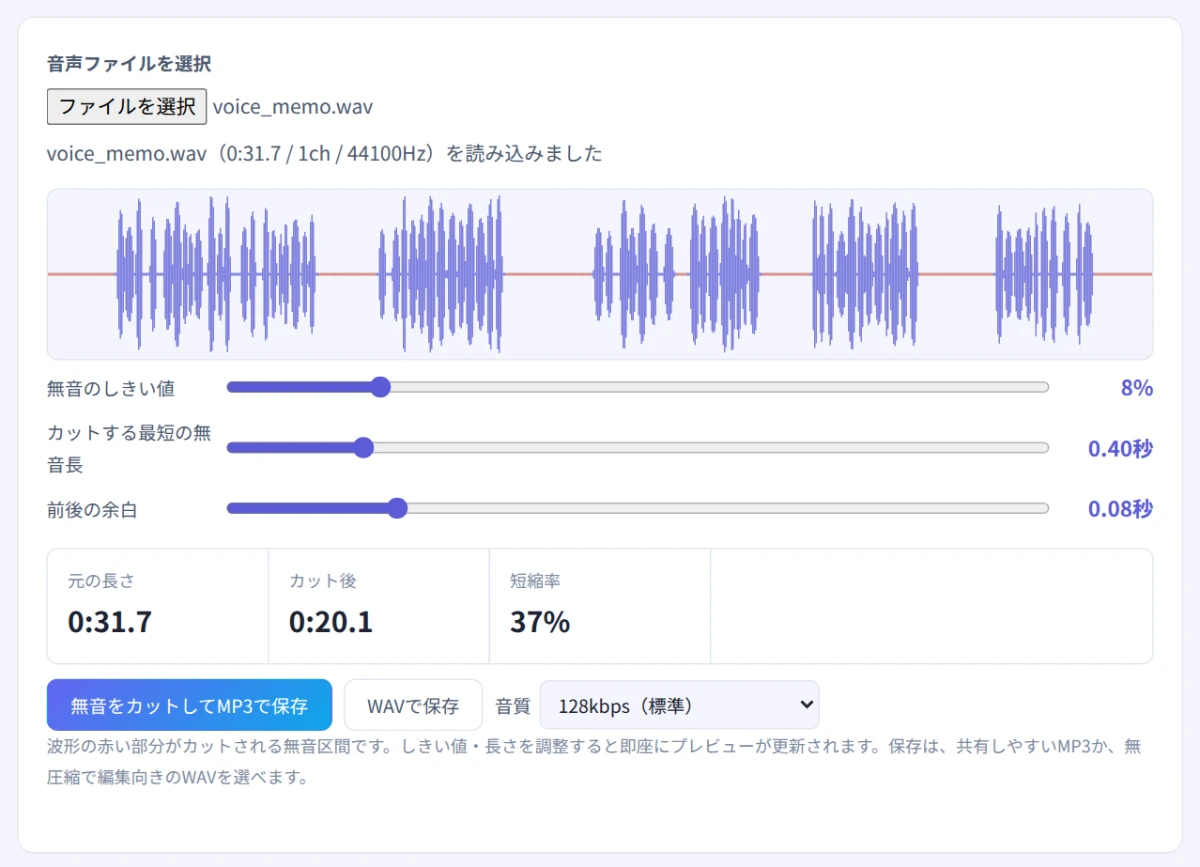Open the 音質 128kbps（標準） dropdown
The width and height of the screenshot is (1200, 867).
pyautogui.click(x=679, y=705)
